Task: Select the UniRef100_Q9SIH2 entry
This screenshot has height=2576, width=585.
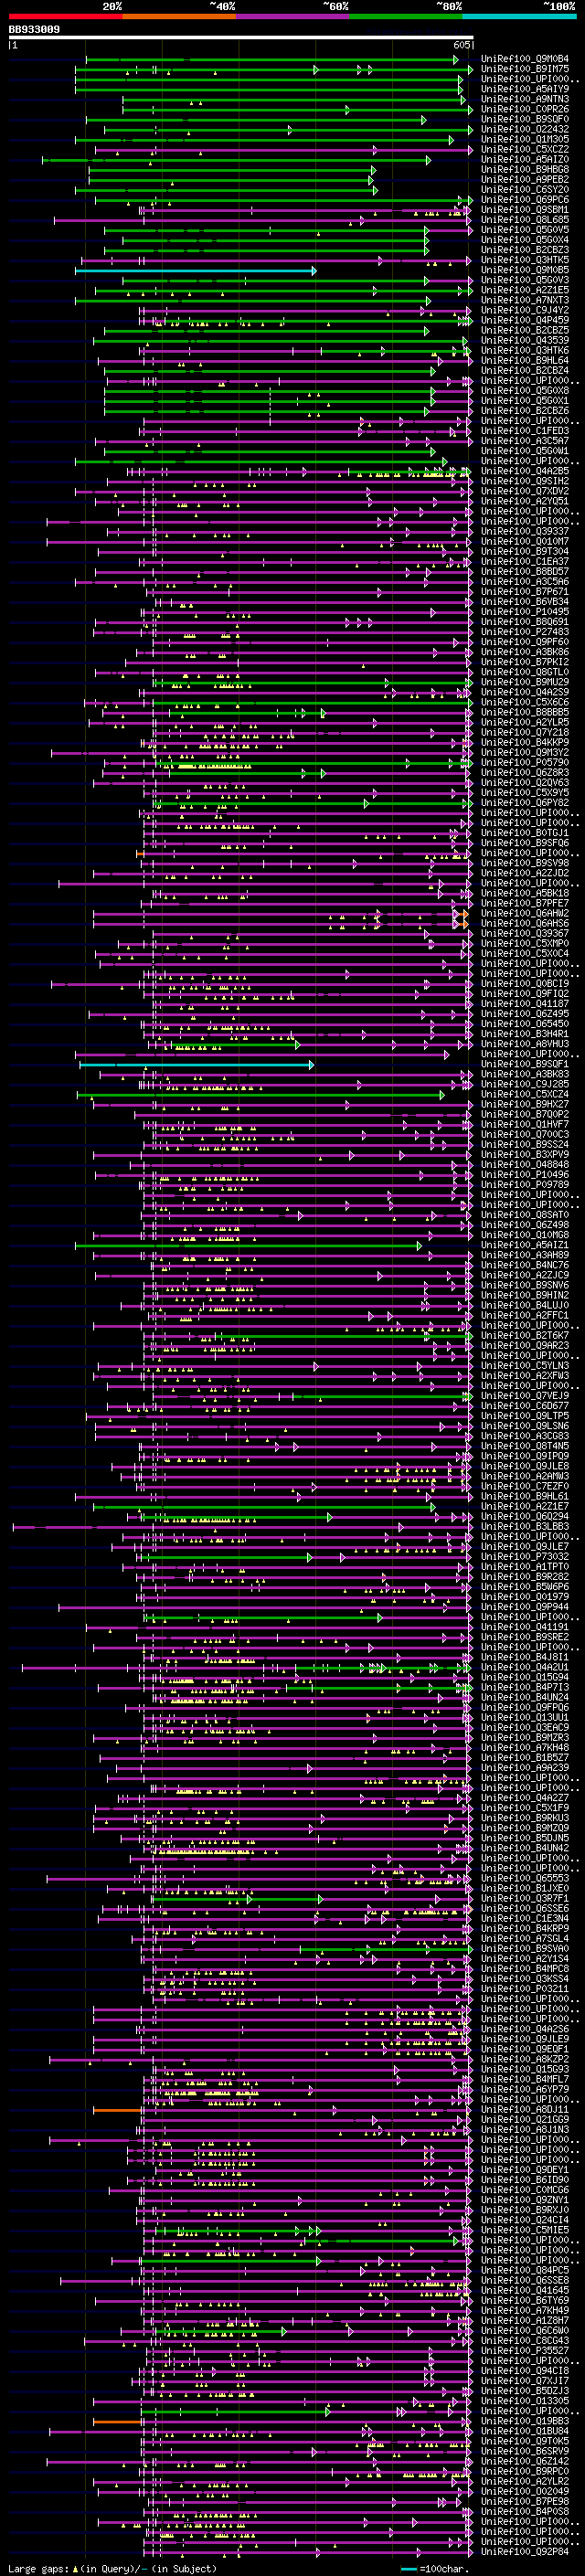Action: click(525, 481)
